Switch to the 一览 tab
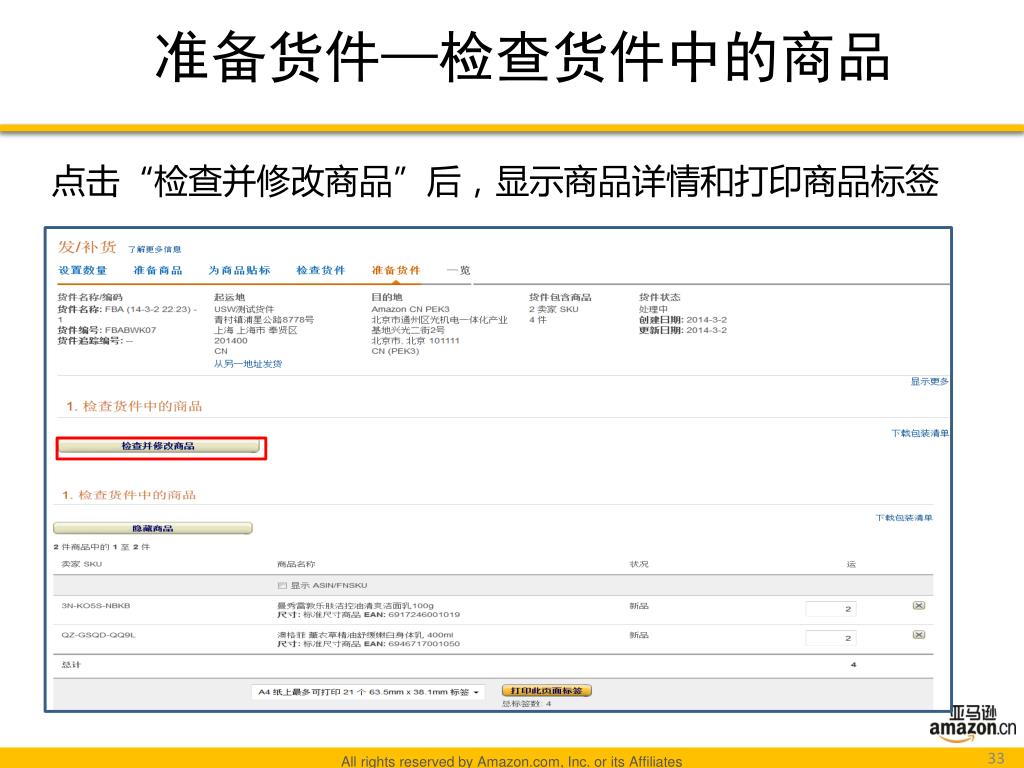The height and width of the screenshot is (768, 1024). coord(458,270)
